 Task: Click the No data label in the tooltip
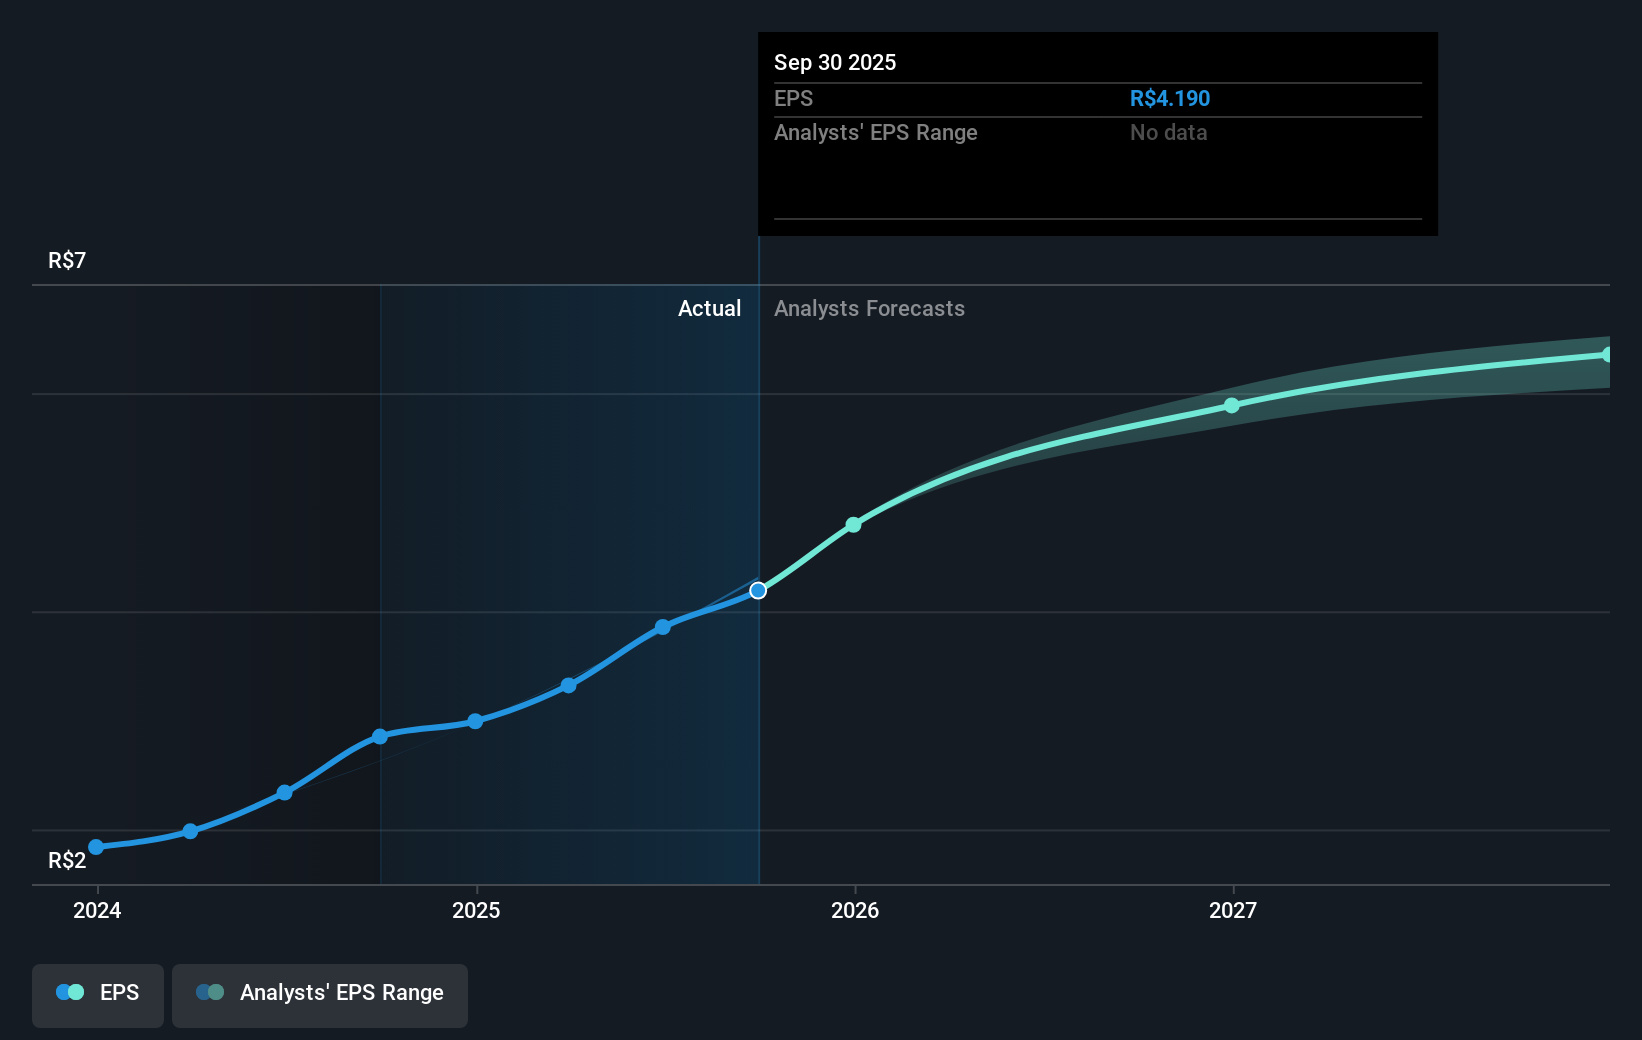[x=1167, y=132]
